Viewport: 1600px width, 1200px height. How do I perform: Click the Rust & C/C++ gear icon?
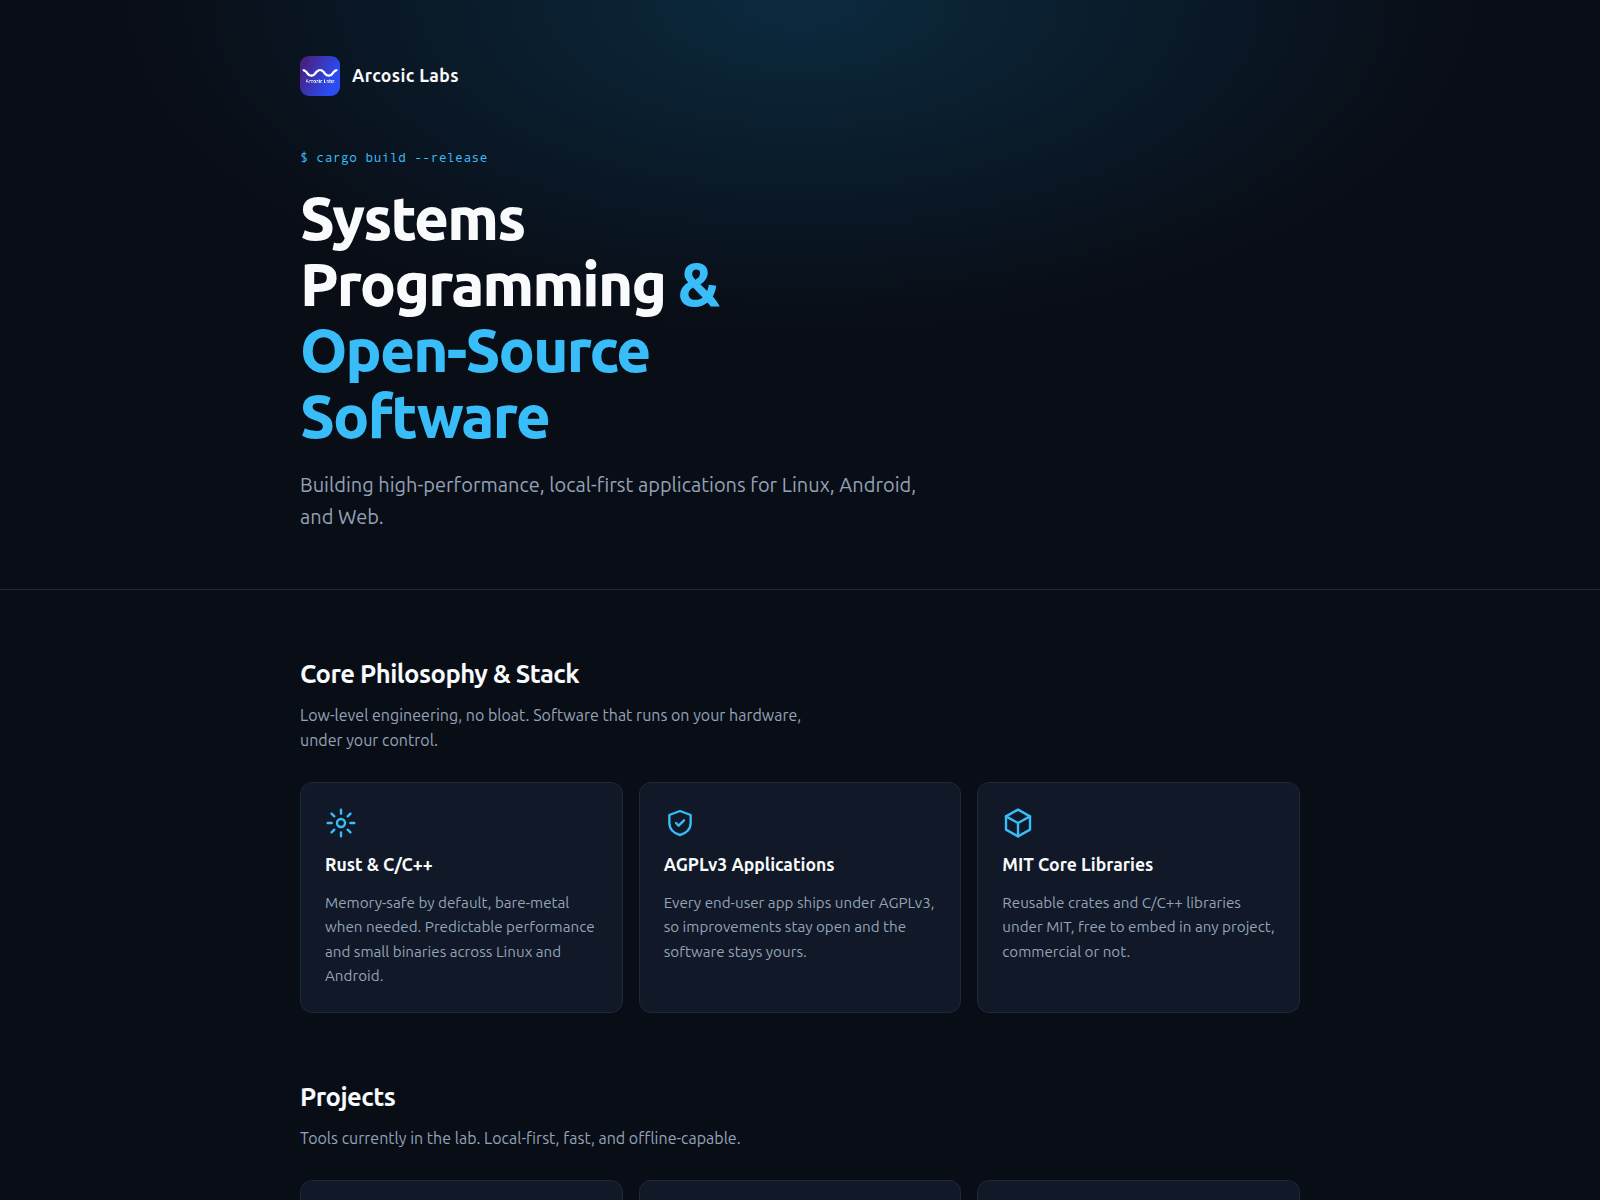point(341,823)
